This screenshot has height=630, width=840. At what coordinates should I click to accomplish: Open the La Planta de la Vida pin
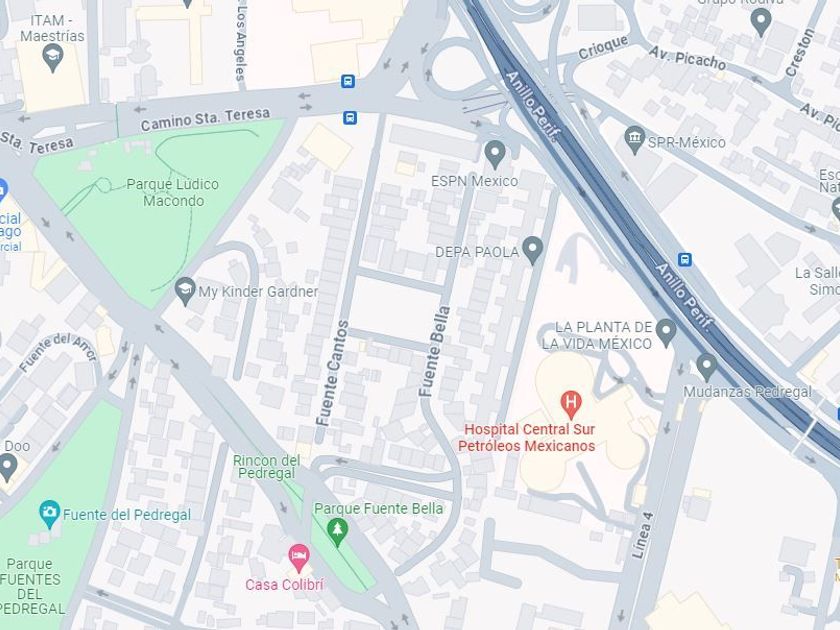666,332
